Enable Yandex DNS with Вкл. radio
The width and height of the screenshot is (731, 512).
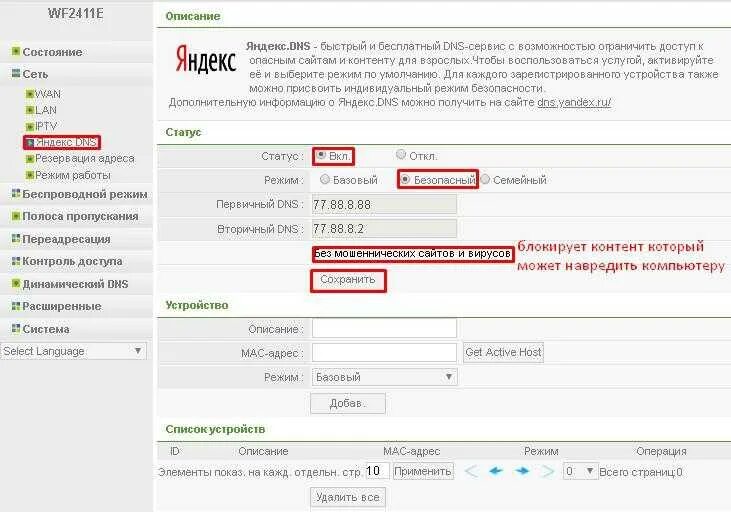click(x=321, y=154)
